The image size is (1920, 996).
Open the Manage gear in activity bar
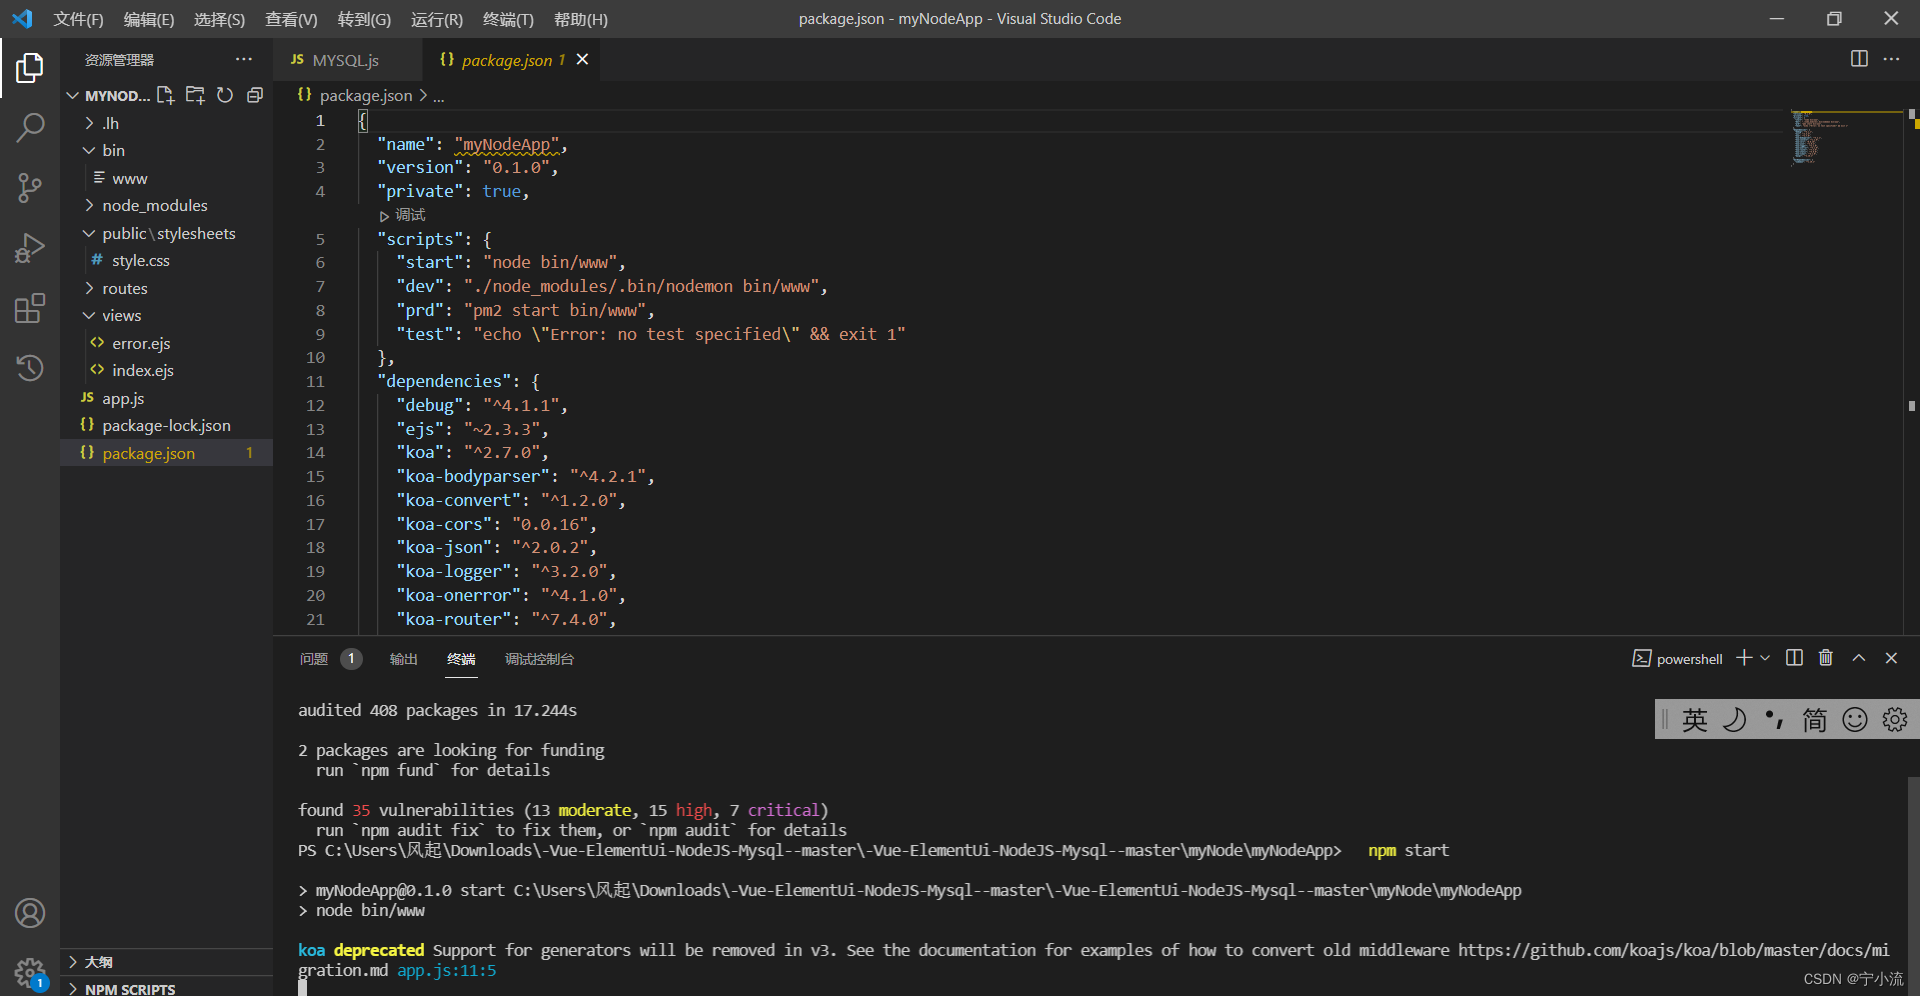30,972
